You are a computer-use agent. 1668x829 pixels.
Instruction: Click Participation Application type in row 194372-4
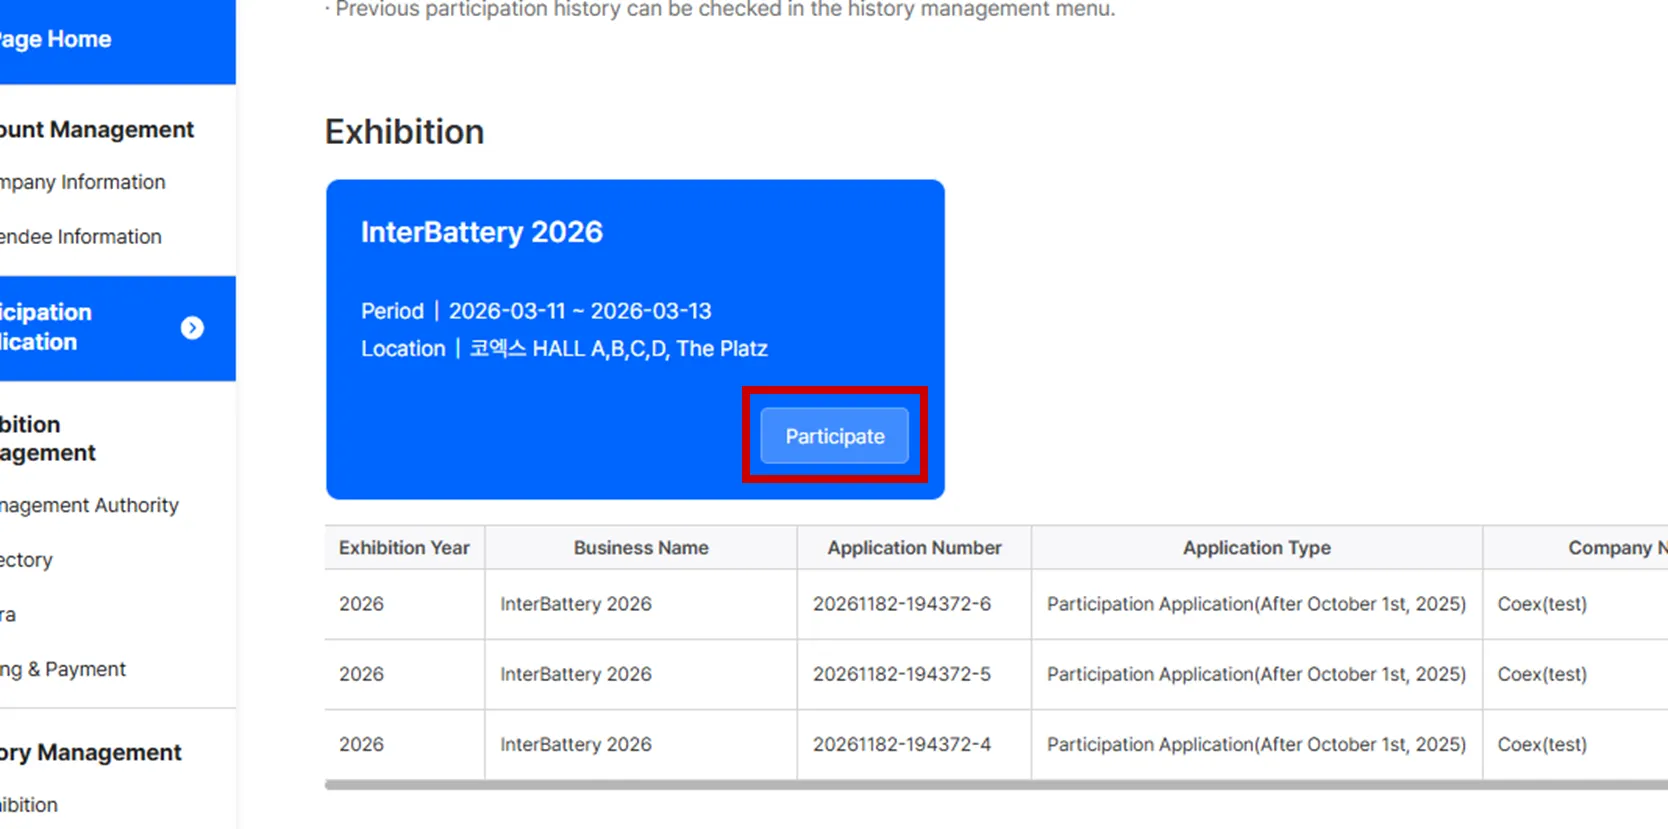click(x=1256, y=744)
